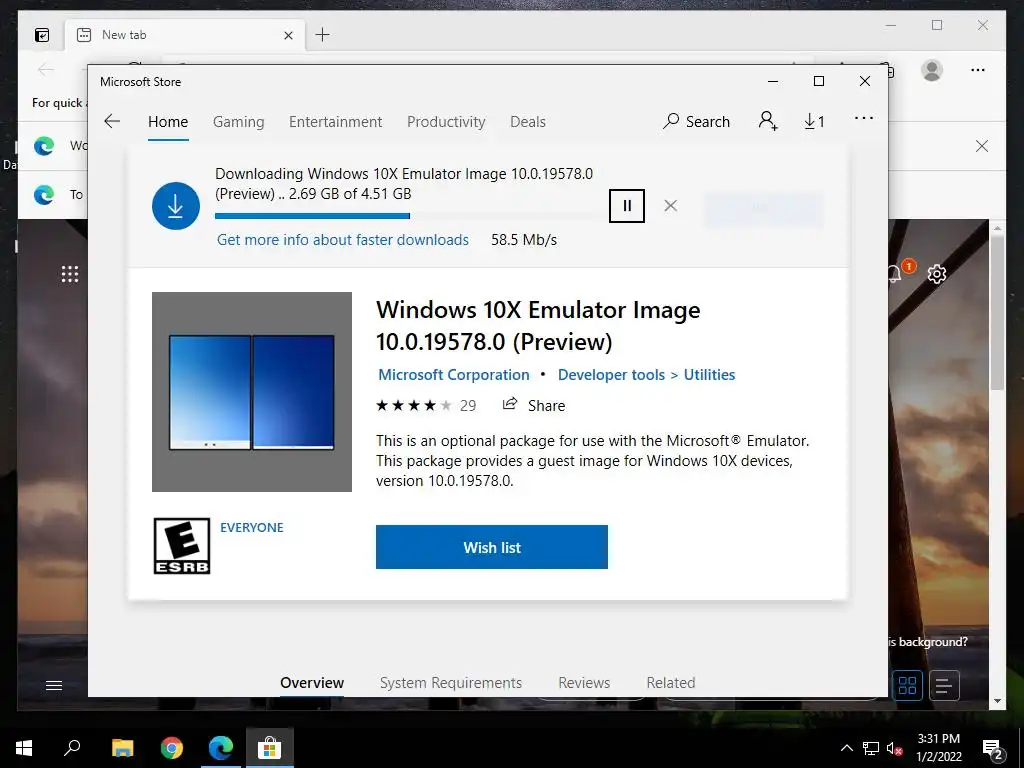Open Downloads and updates indicator

click(x=814, y=121)
